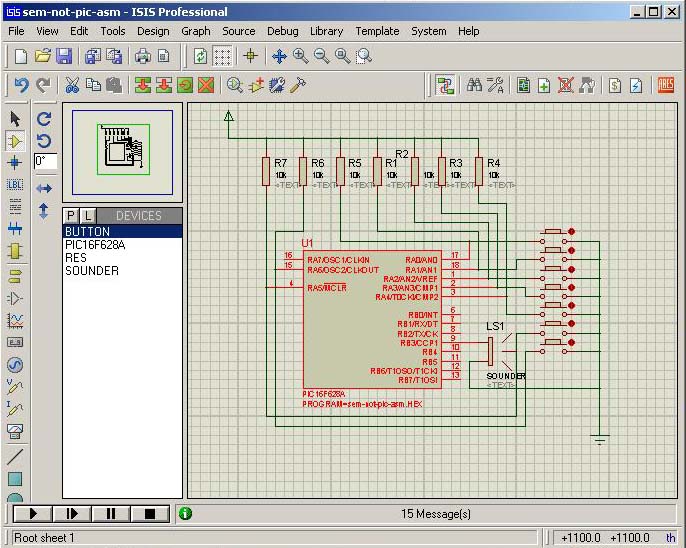686x548 pixels.
Task: Click the X-Mirror horizontal flip icon
Action: pyautogui.click(x=44, y=188)
